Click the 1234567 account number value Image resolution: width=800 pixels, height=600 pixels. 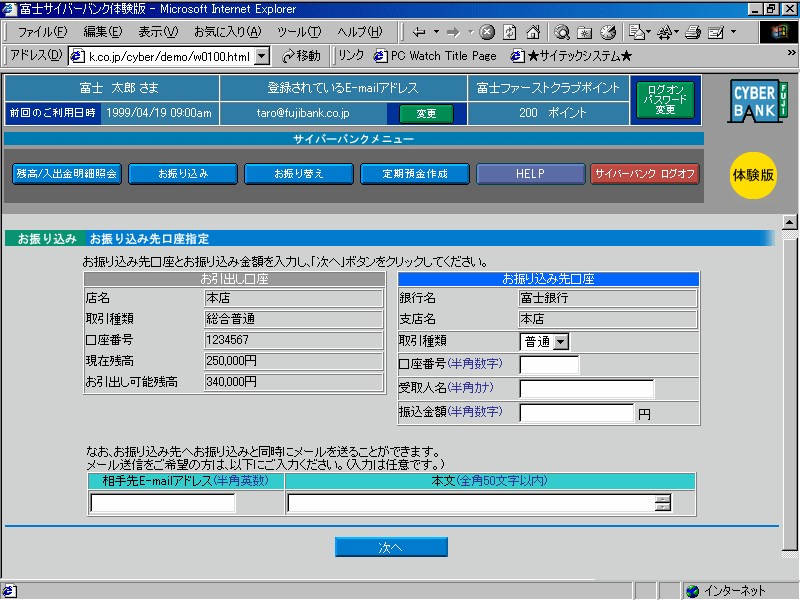[x=227, y=340]
